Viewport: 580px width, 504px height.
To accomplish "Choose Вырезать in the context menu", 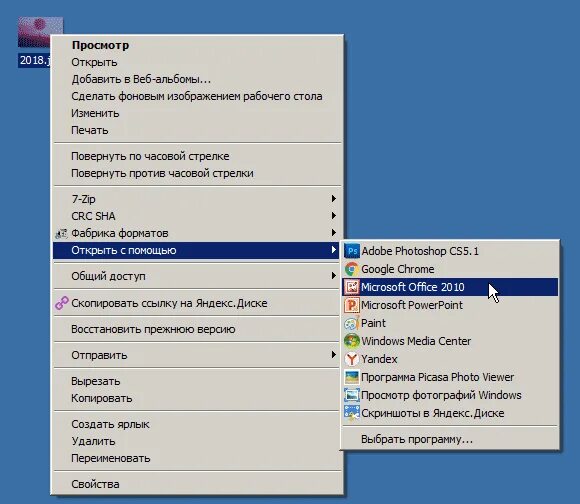I will [197, 381].
